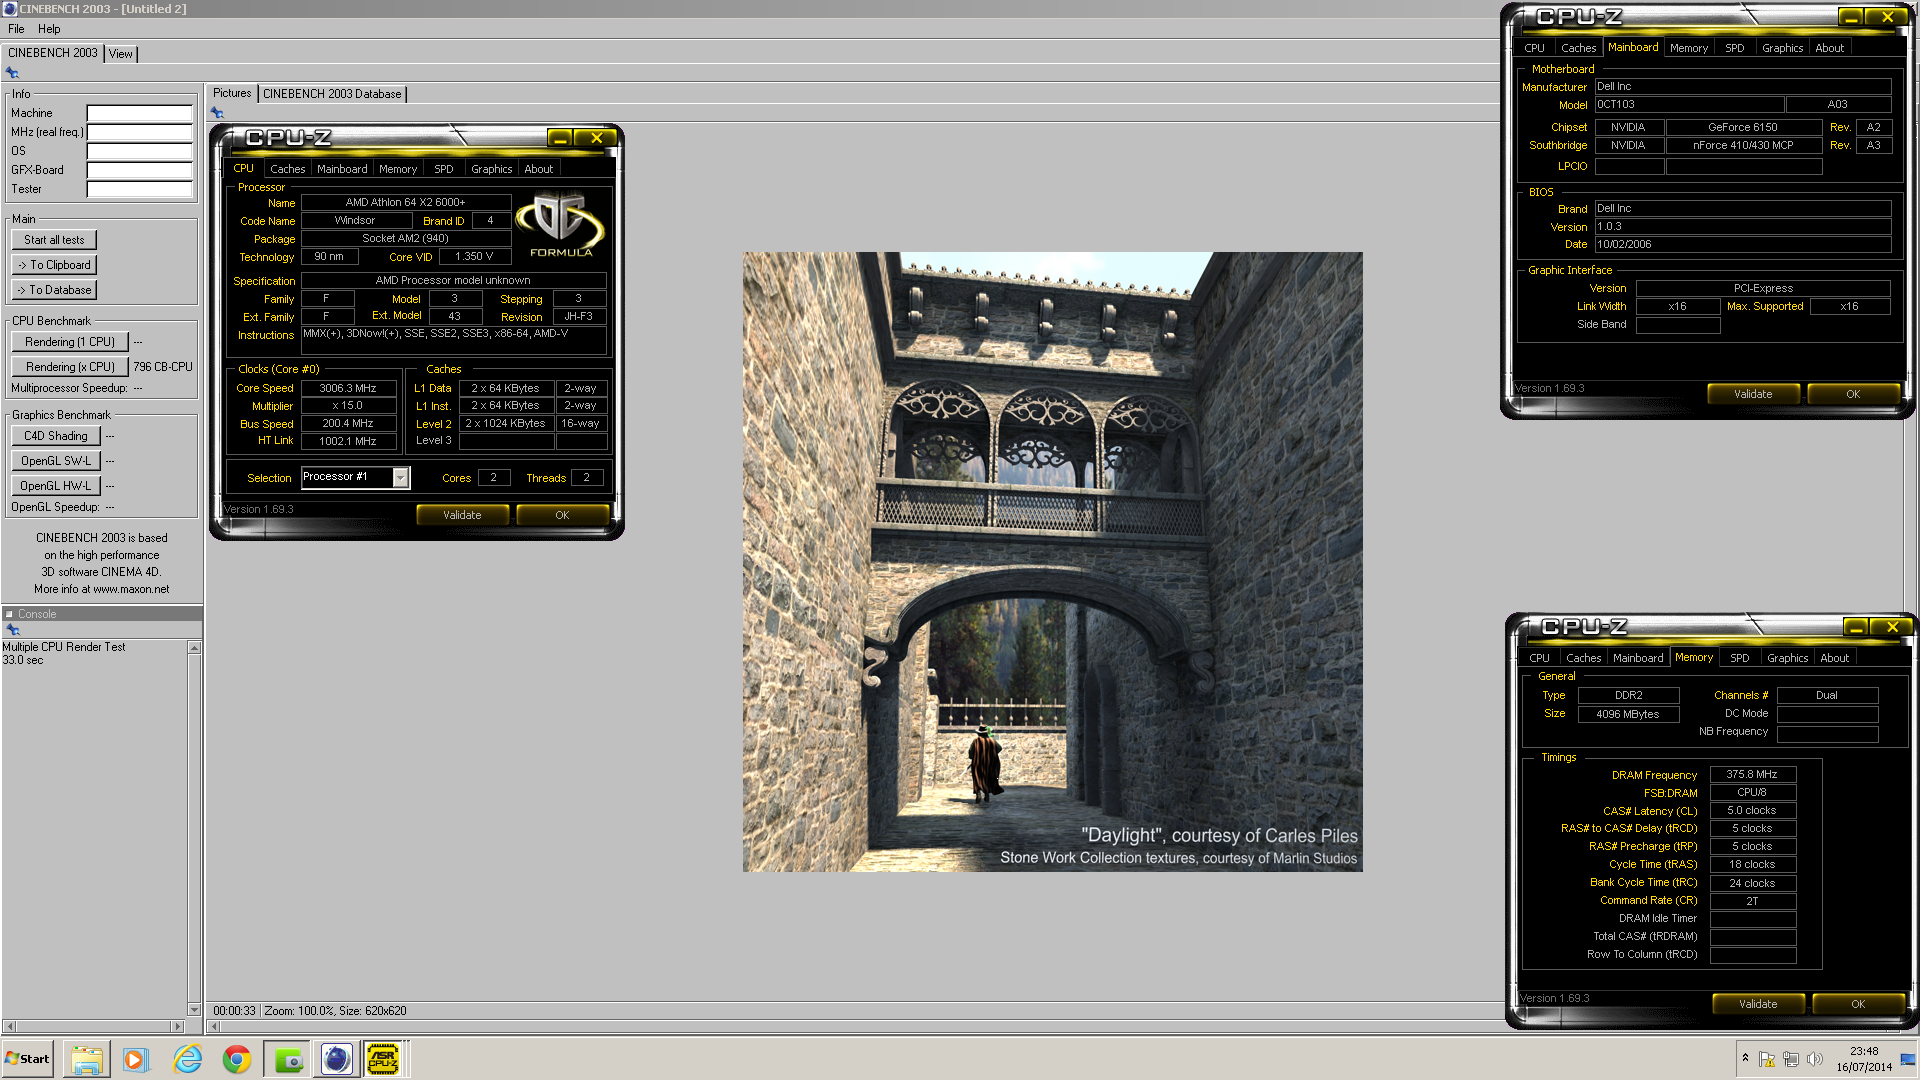
Task: Open SPD tab in the left CPU-Z window
Action: (444, 169)
